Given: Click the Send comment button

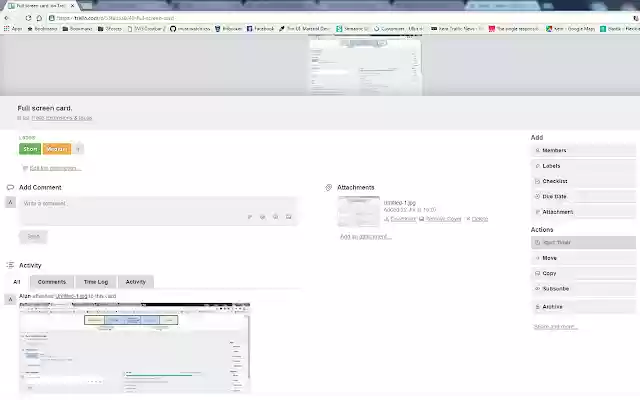Looking at the screenshot, I should coord(33,236).
